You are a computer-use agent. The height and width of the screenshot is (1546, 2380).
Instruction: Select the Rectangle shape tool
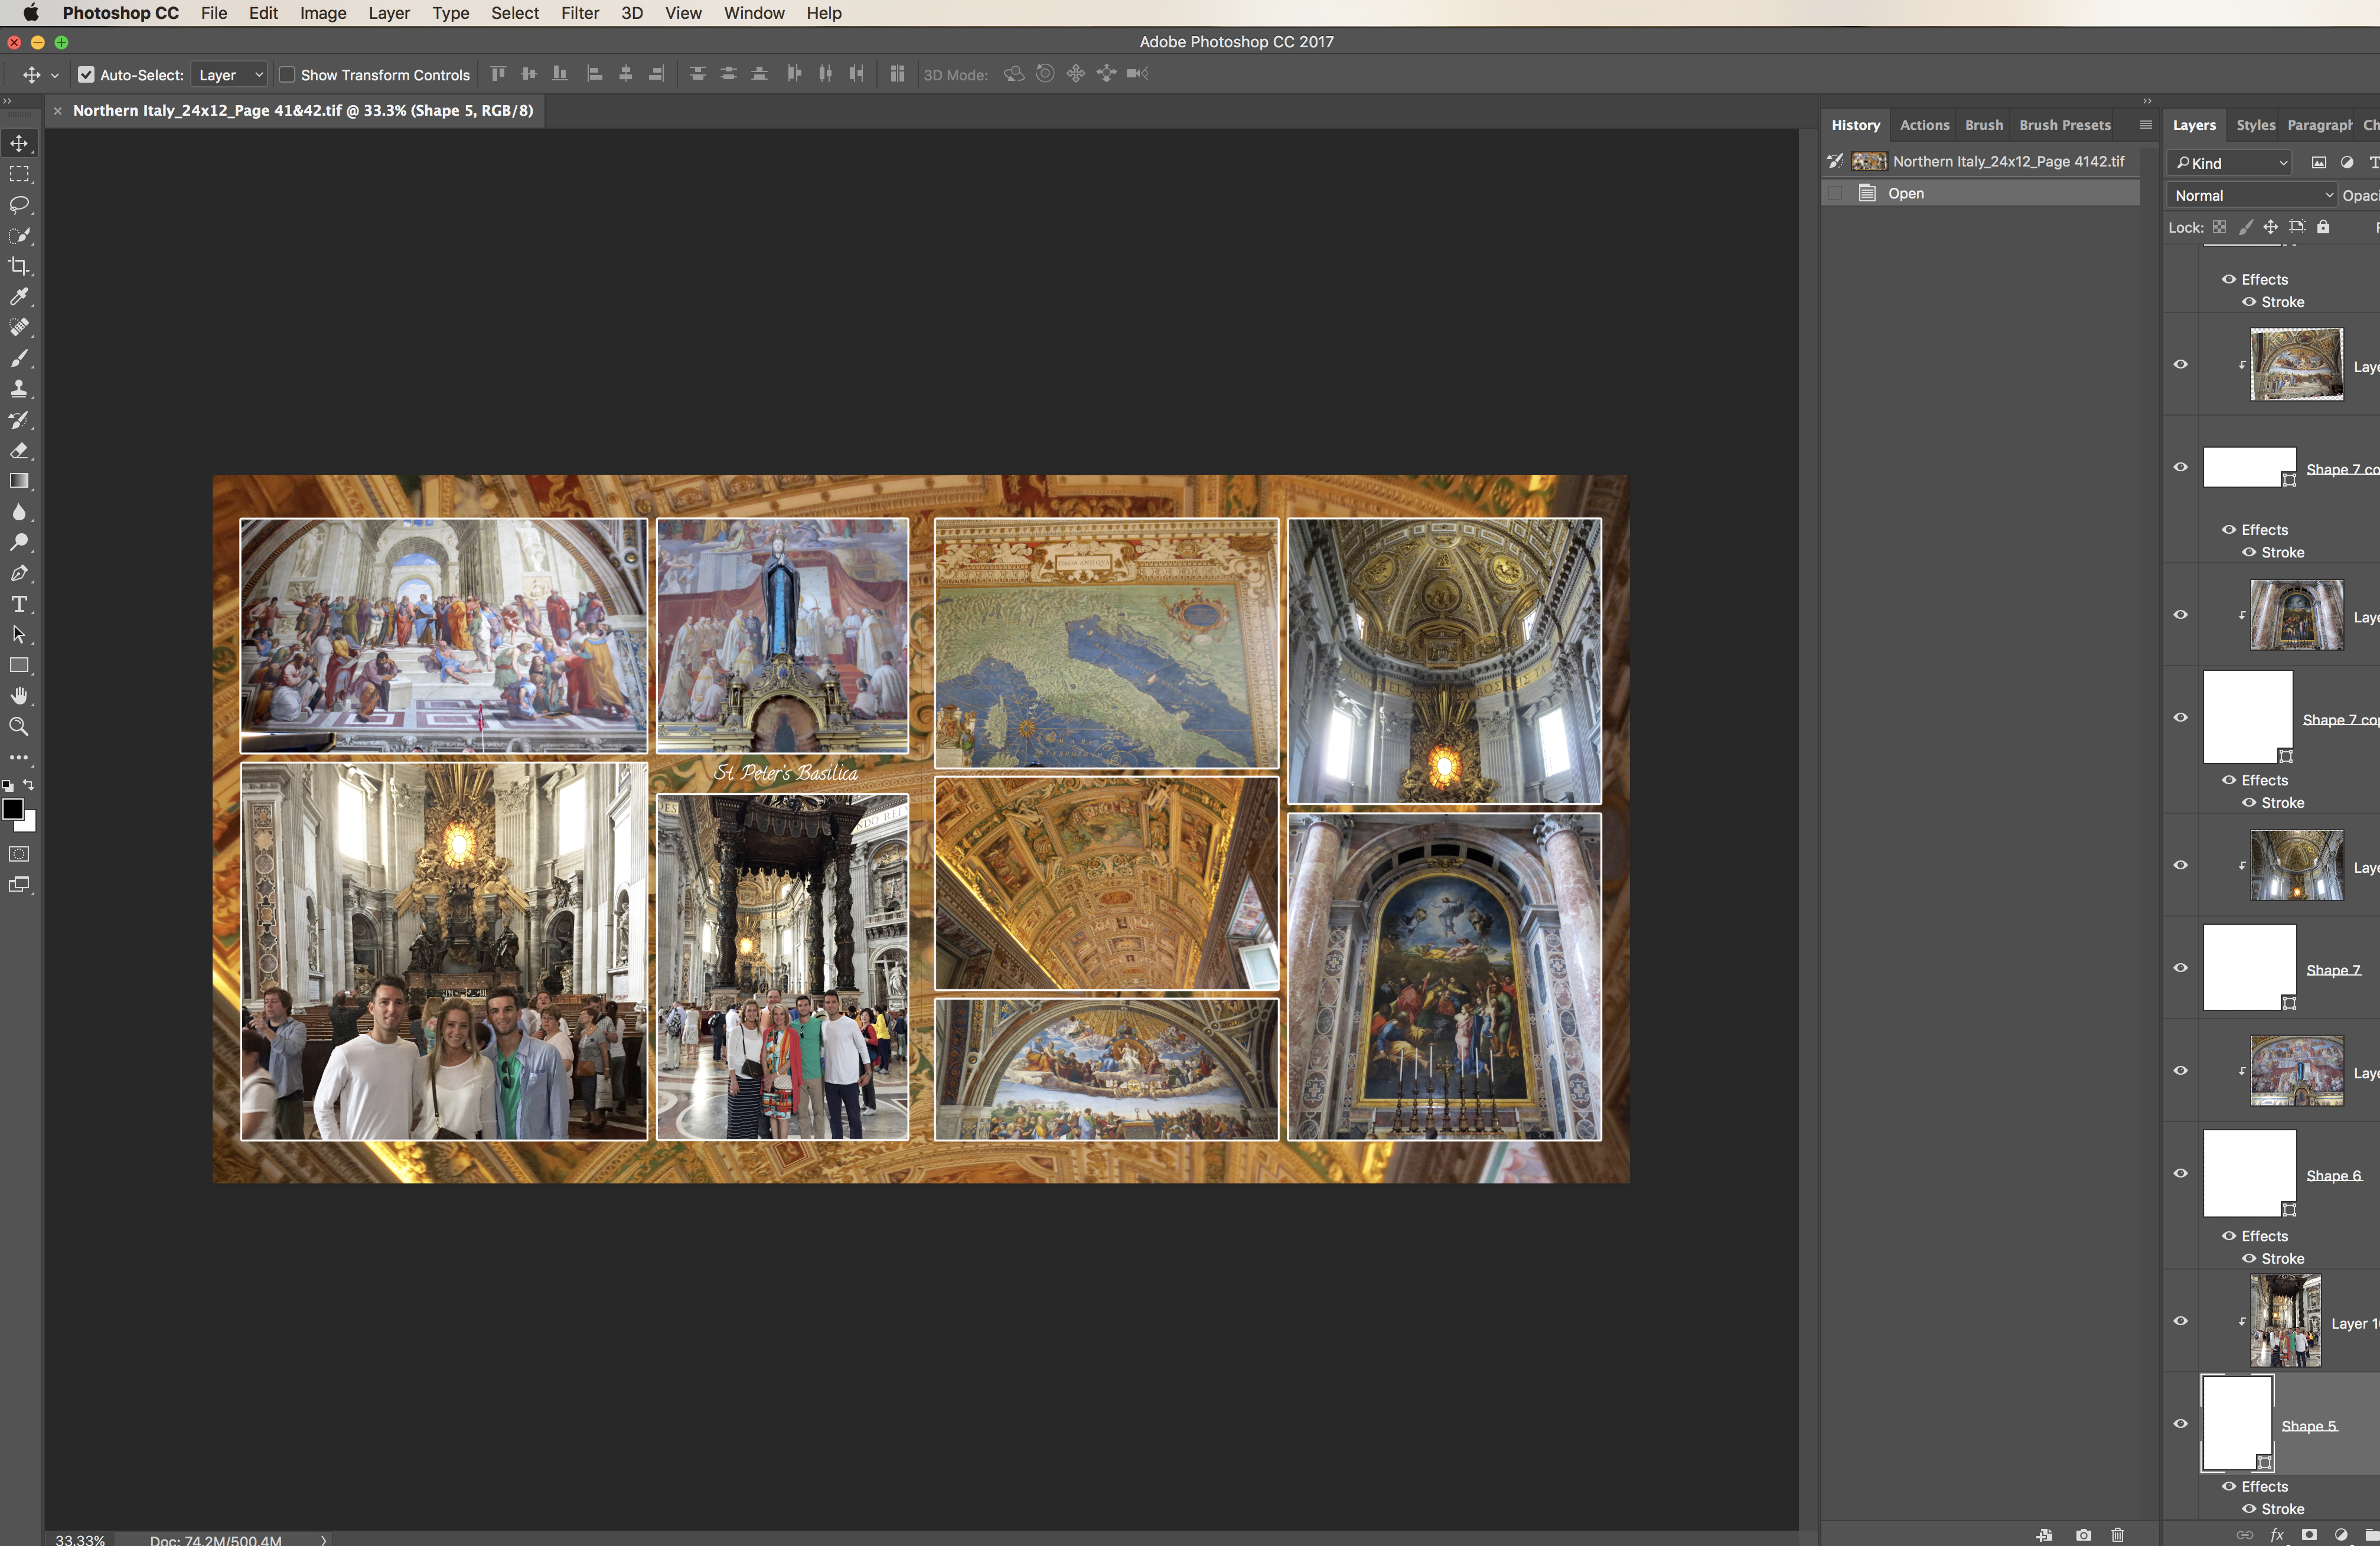pyautogui.click(x=19, y=665)
